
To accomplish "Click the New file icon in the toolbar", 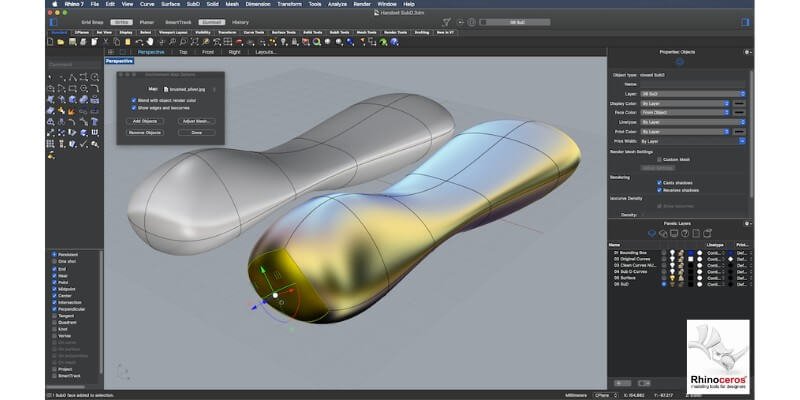I will pyautogui.click(x=52, y=42).
